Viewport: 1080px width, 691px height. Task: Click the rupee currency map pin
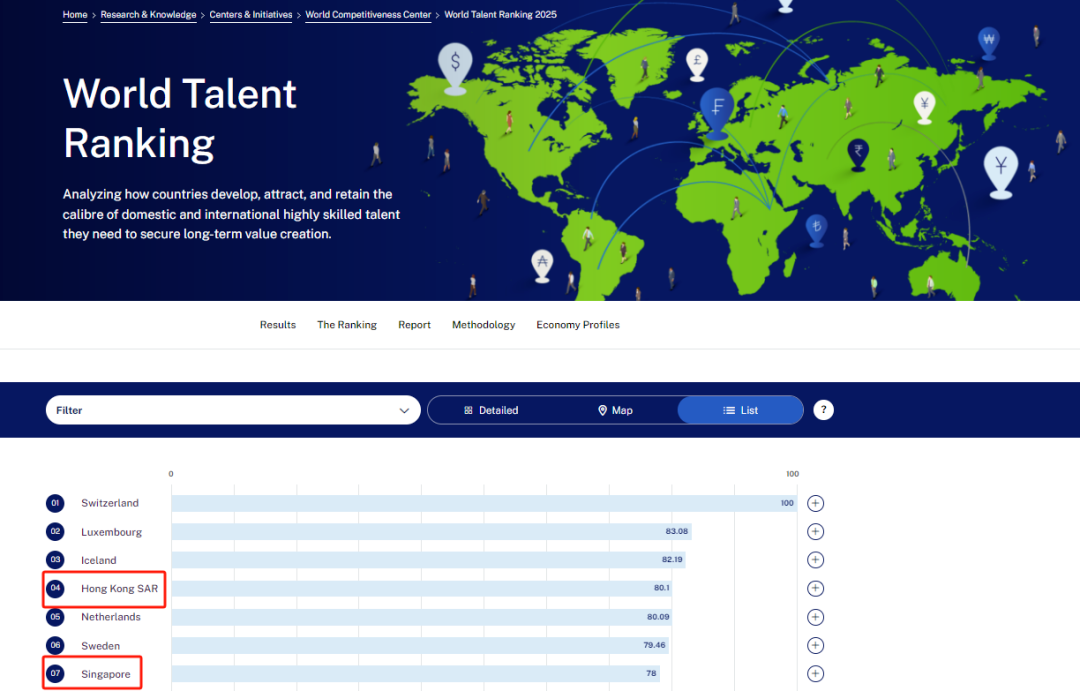click(x=857, y=153)
